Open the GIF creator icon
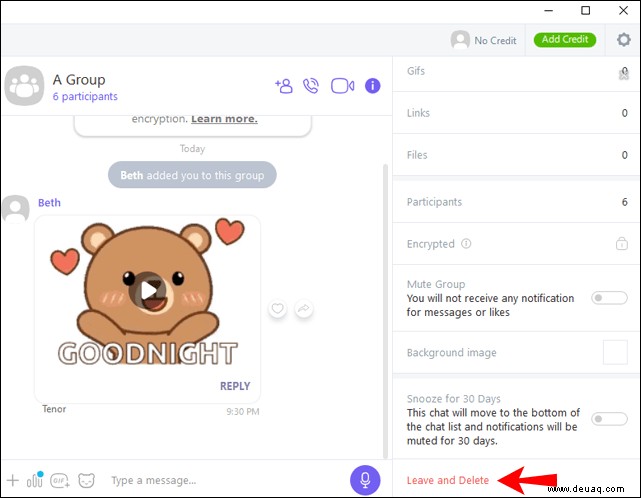 click(60, 480)
